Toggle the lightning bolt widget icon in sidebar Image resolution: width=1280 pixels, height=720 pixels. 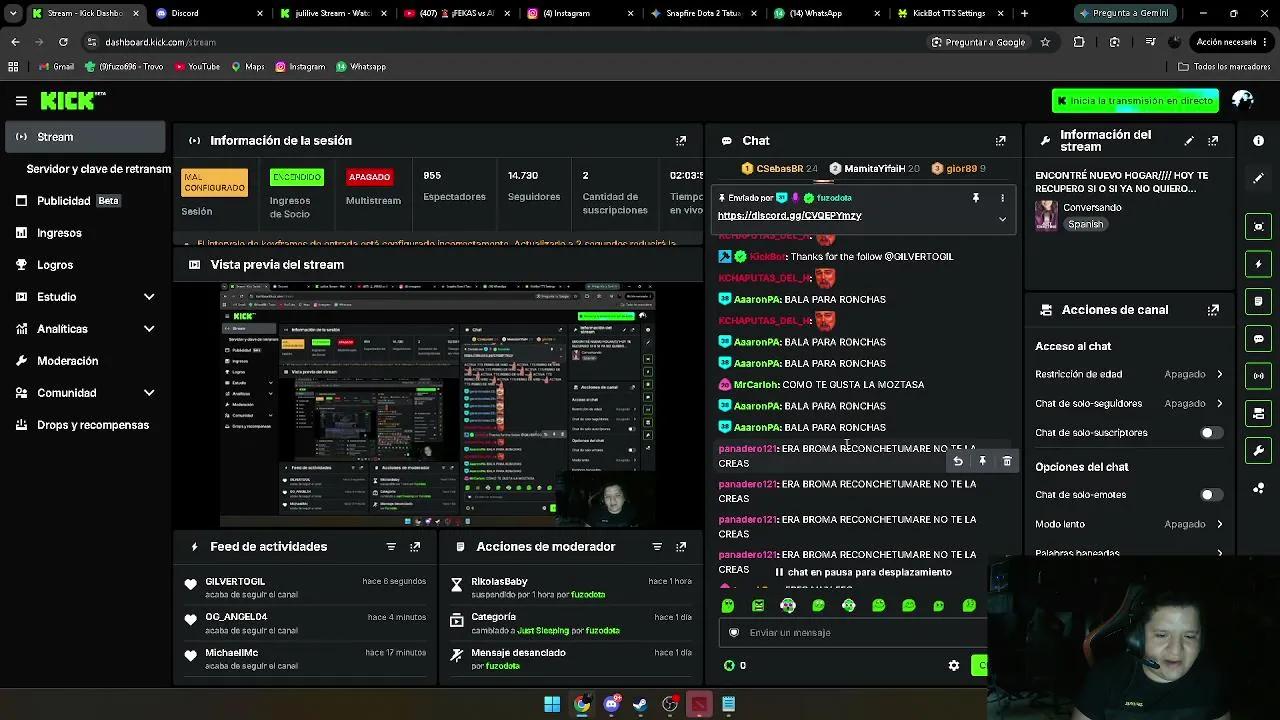tap(1258, 264)
